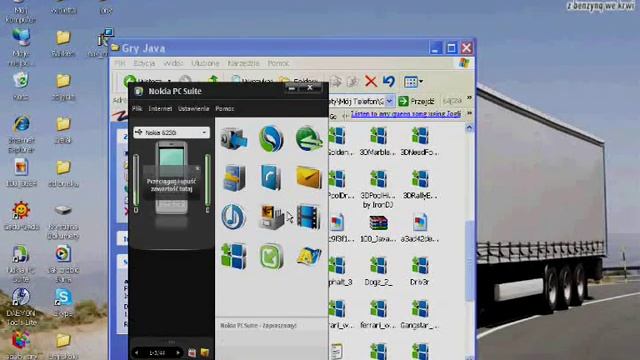Click blue undo arrow in Gry Java toolbar
The image size is (640, 360).
(389, 81)
